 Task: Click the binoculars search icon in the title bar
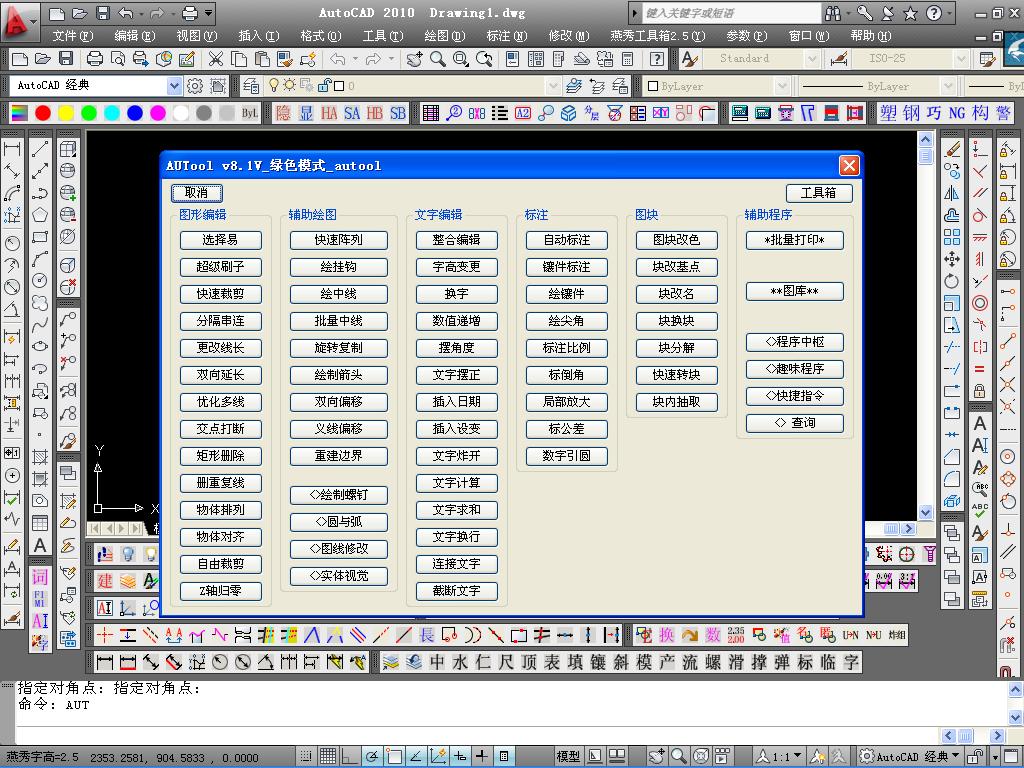pyautogui.click(x=833, y=12)
